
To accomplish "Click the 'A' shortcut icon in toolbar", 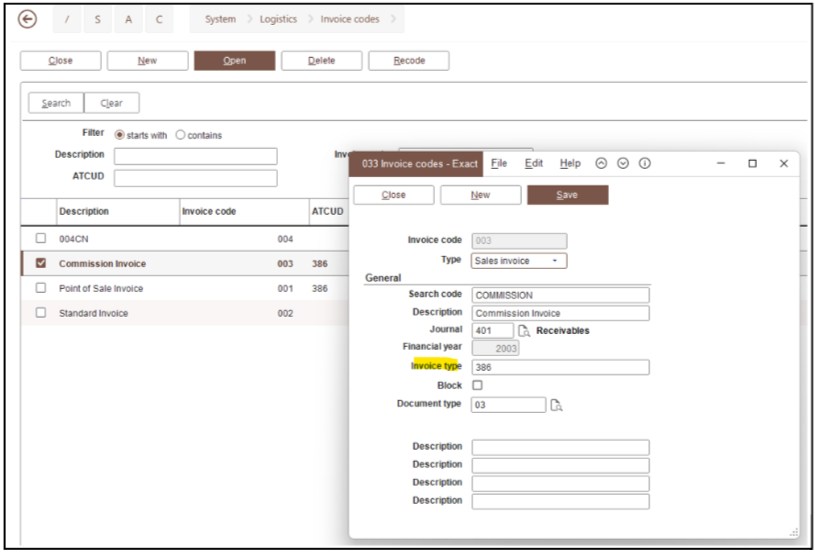I will tap(127, 22).
